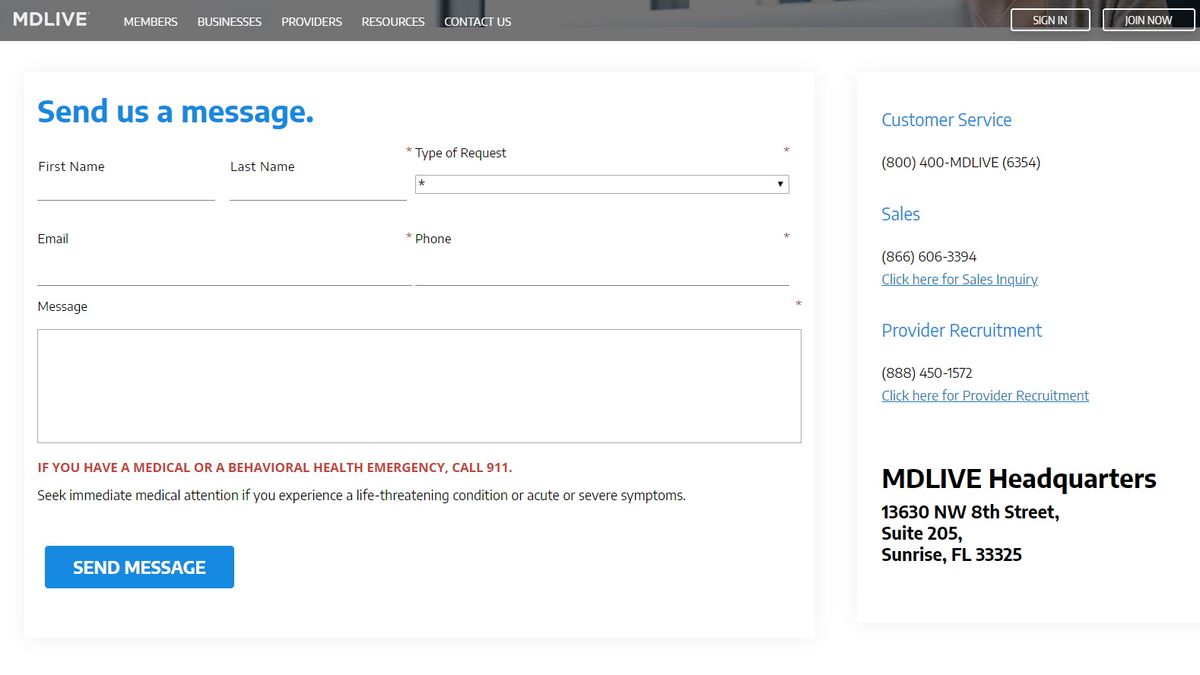The image size is (1200, 675).
Task: Click the Sign In button
Action: coord(1050,20)
